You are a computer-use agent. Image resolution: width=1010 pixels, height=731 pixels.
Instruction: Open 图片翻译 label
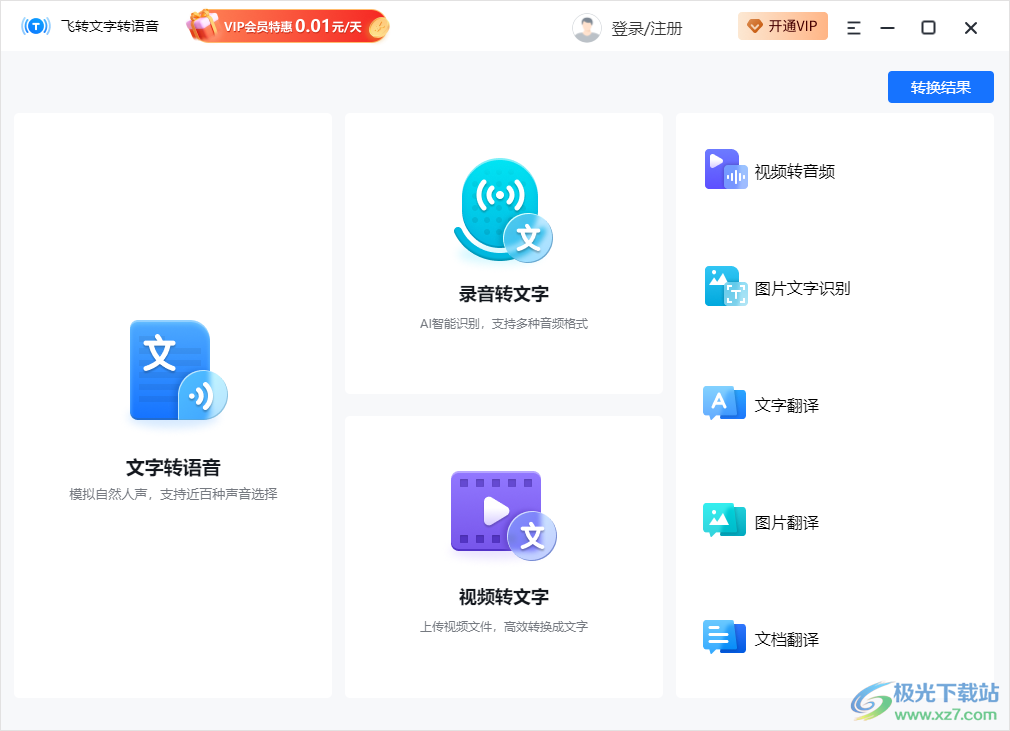tap(786, 522)
